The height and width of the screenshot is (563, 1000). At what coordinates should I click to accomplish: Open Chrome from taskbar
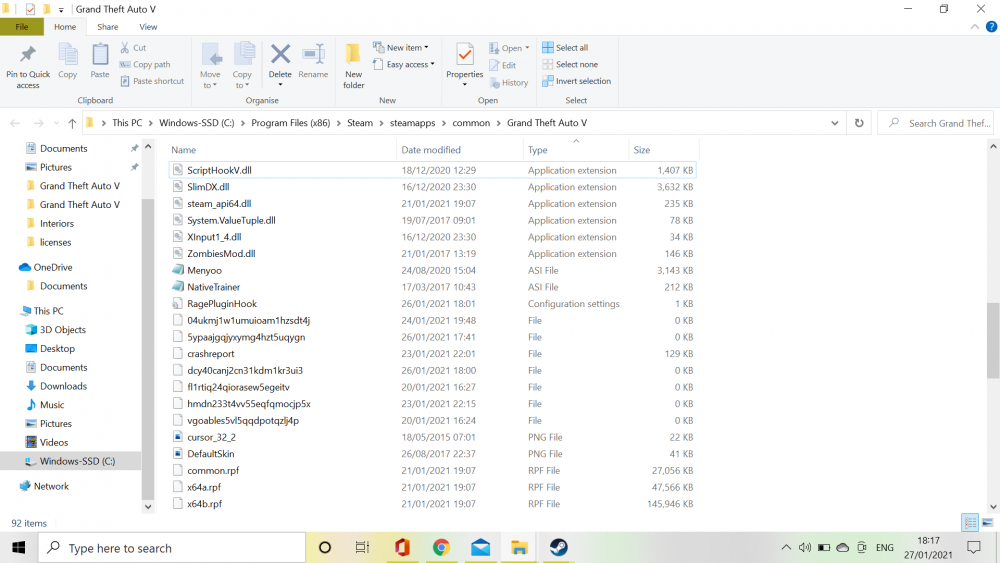click(441, 548)
